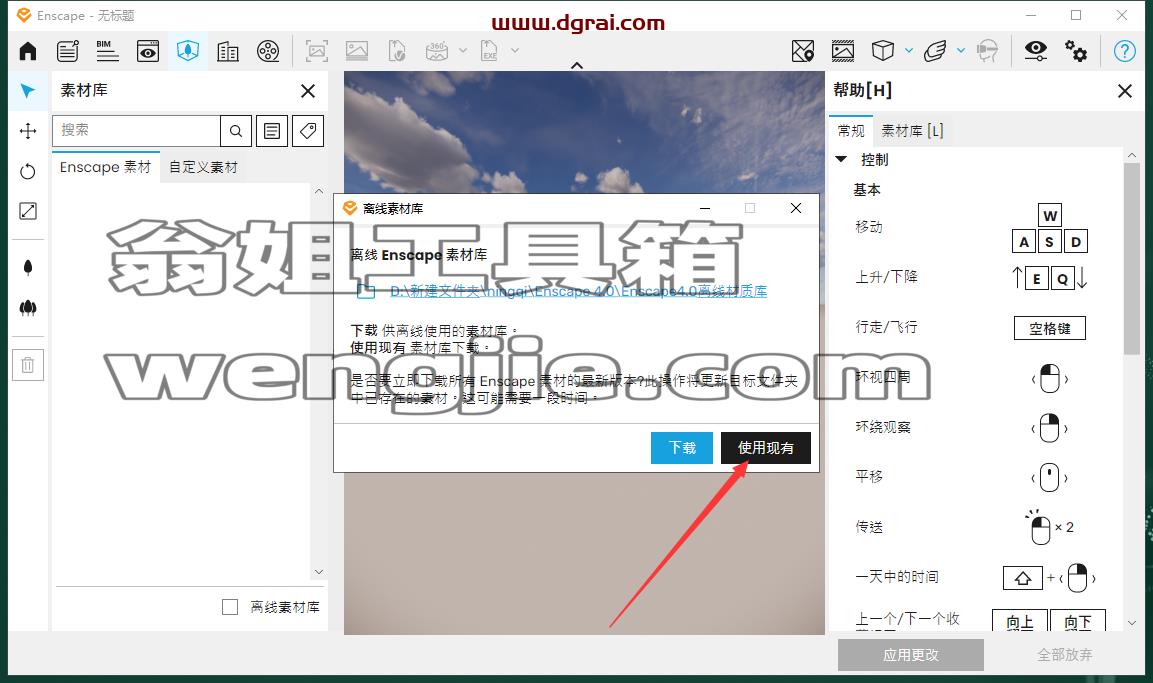
Task: Collapse the top toolbar with chevron
Action: [577, 65]
